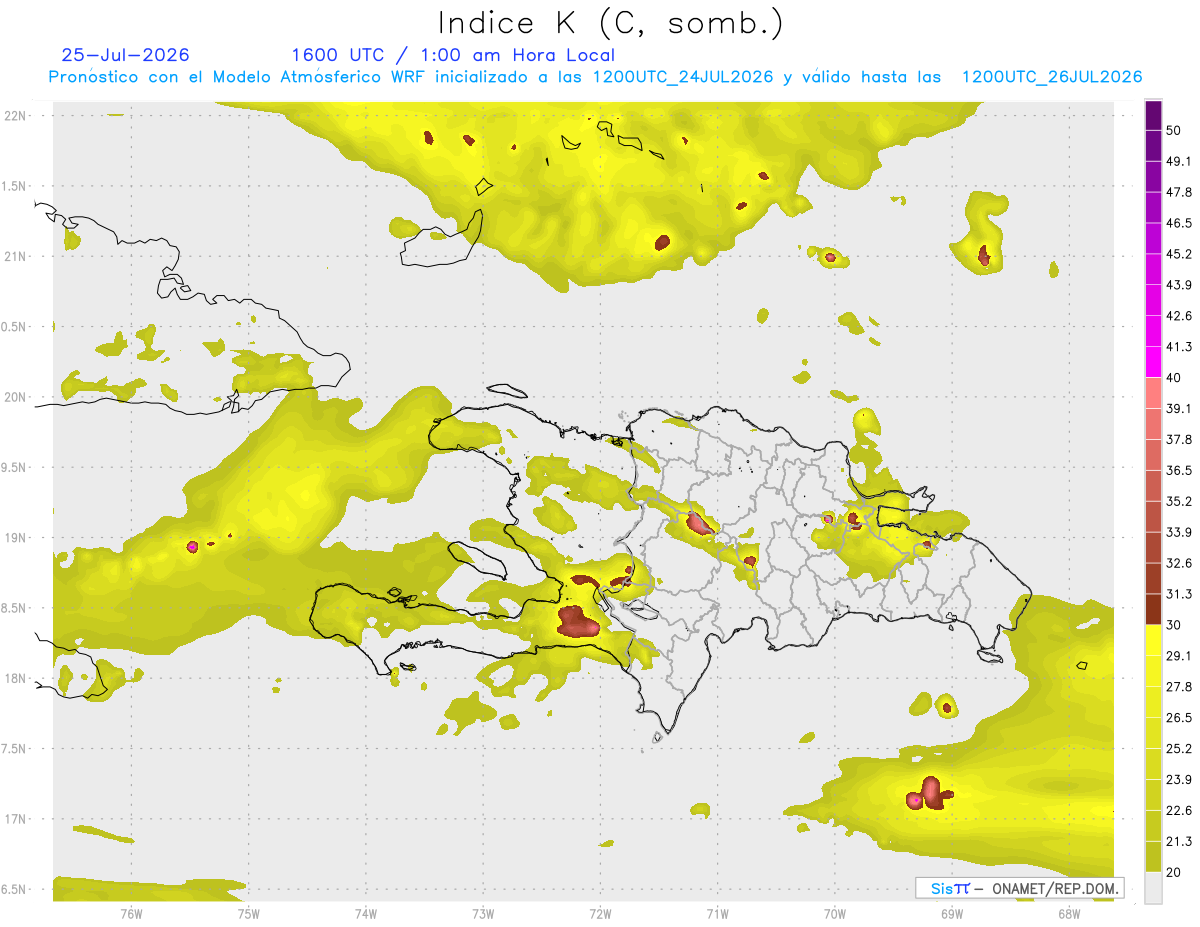Click the longitude axis label "73W"
The height and width of the screenshot is (927, 1200).
click(483, 913)
